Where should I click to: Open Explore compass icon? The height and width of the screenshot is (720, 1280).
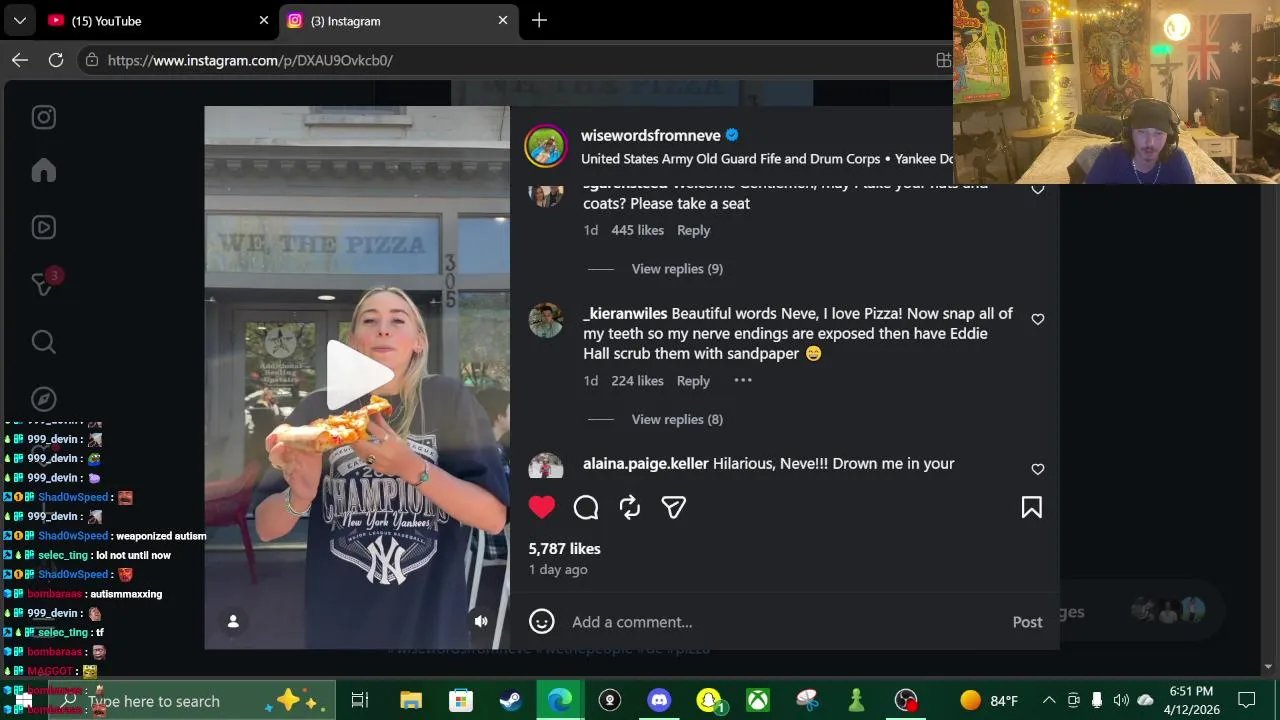[43, 399]
